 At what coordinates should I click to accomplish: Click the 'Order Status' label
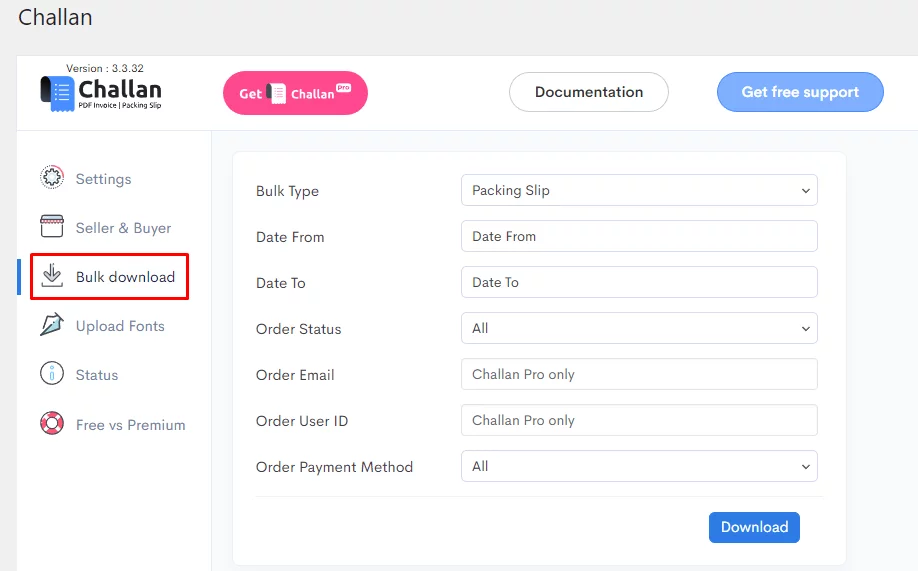point(299,329)
